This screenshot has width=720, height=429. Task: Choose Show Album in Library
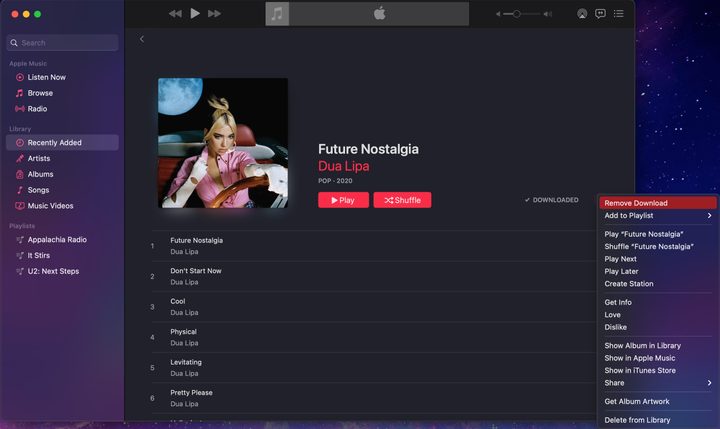[658, 345]
